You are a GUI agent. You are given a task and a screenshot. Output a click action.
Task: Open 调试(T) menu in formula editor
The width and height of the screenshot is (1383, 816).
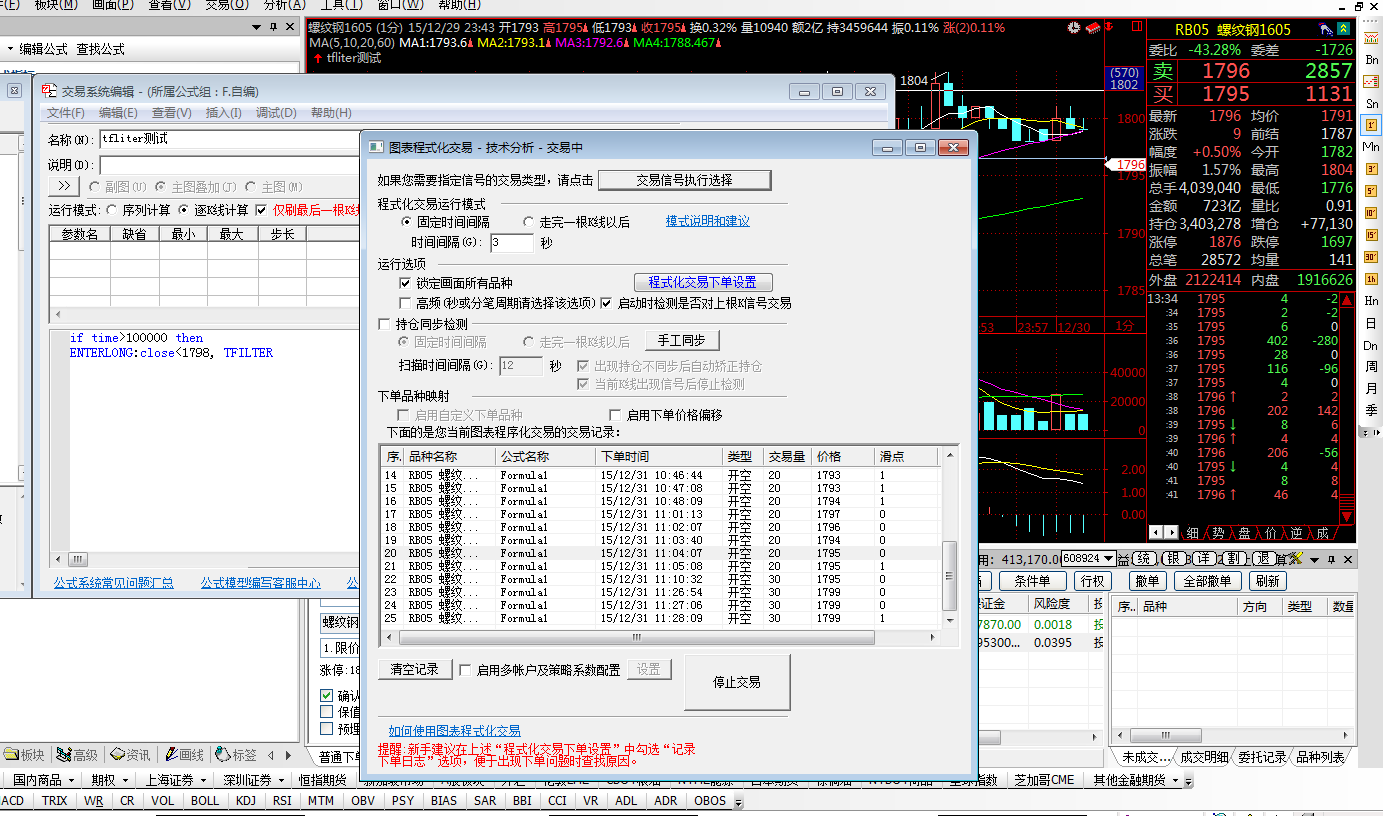pos(277,113)
